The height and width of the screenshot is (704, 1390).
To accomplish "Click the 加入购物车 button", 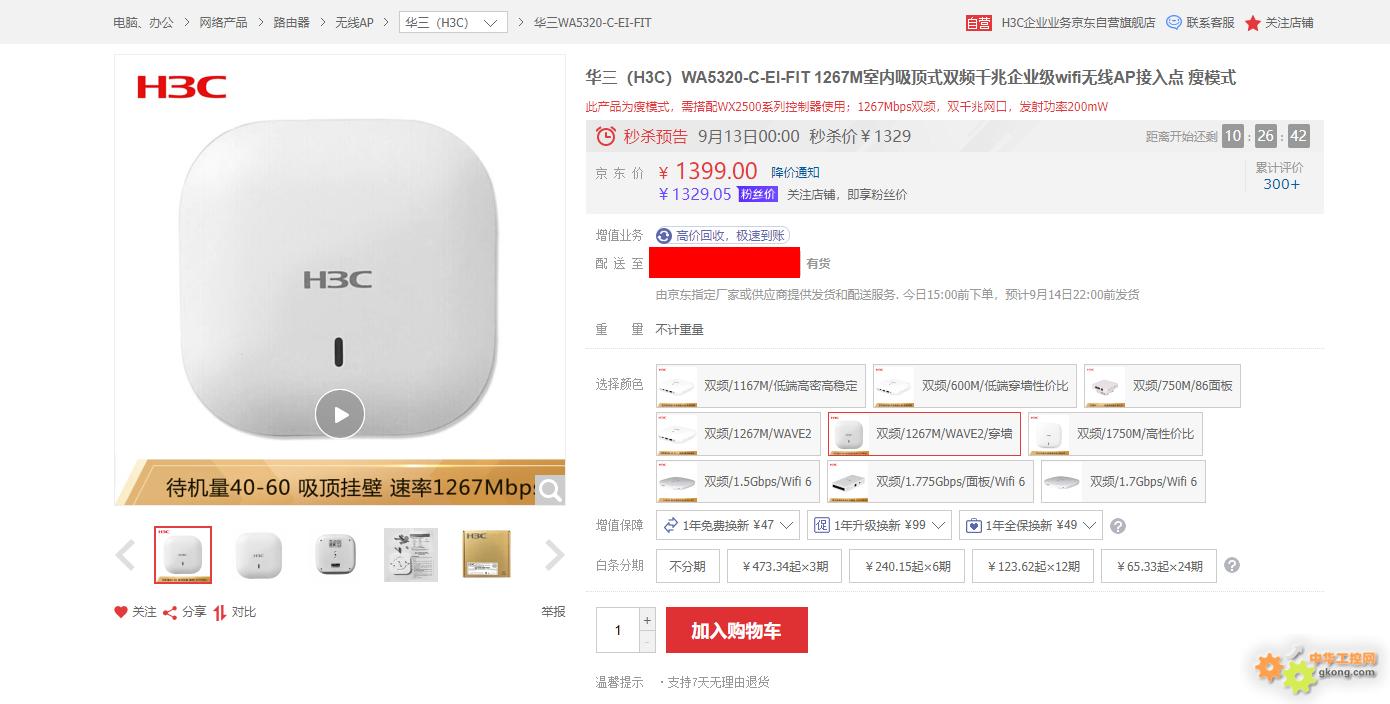I will coord(737,630).
